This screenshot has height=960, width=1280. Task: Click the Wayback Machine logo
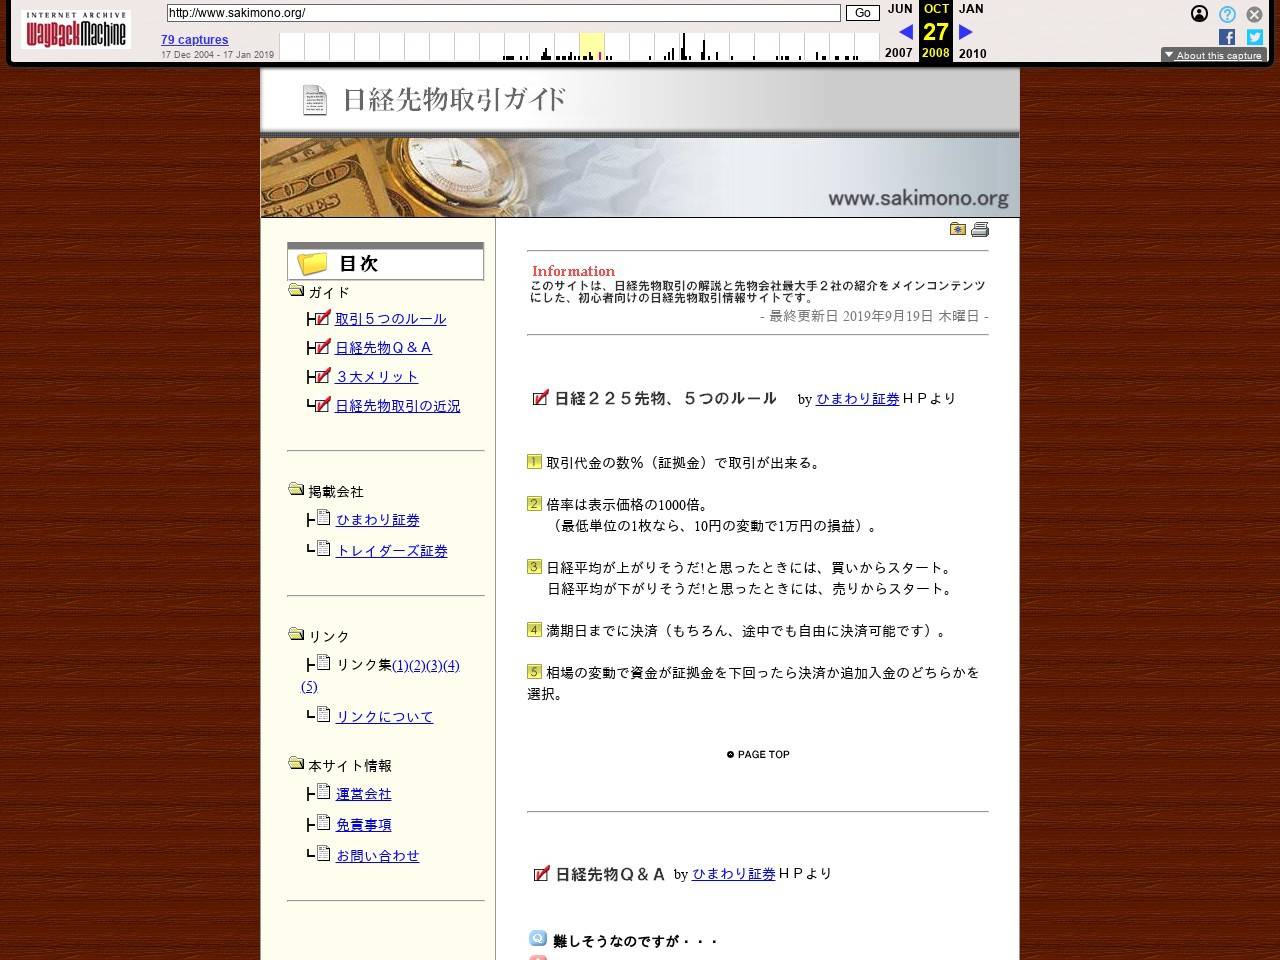tap(75, 29)
